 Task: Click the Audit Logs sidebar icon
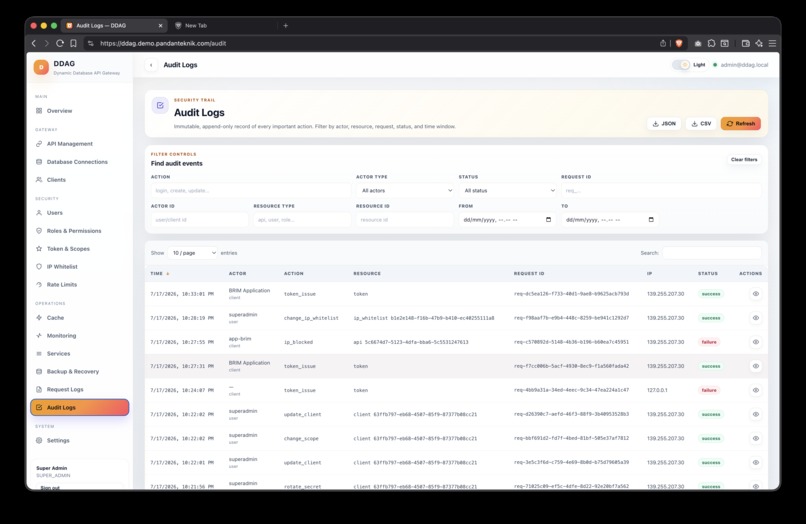[x=39, y=407]
